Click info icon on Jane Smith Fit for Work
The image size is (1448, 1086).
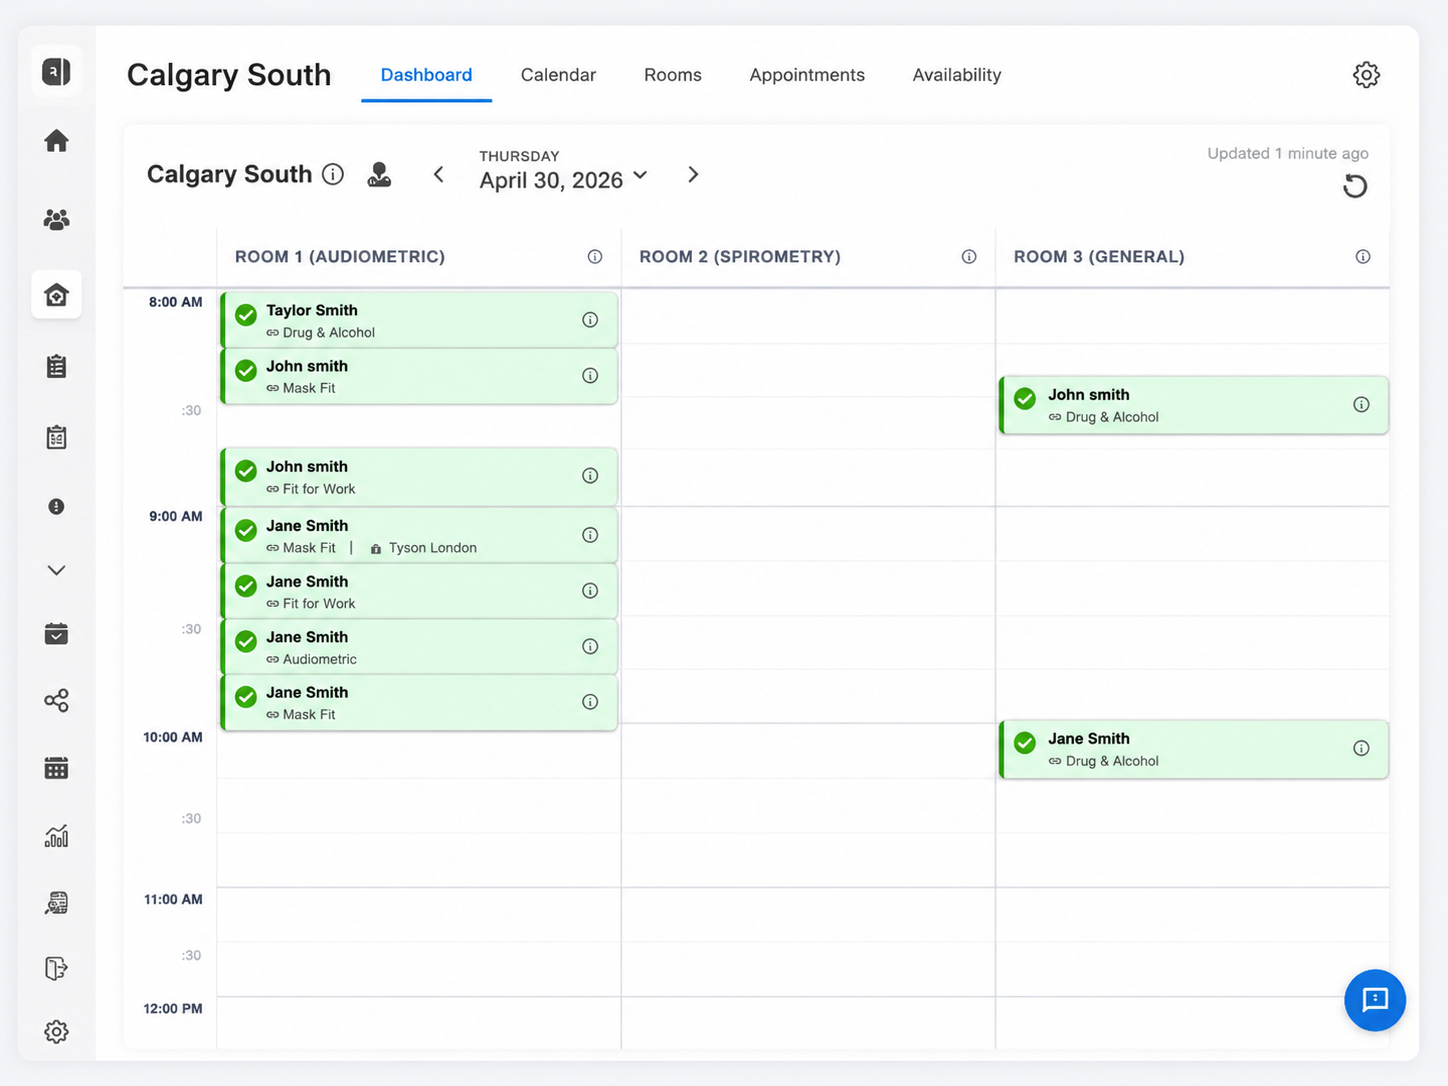pyautogui.click(x=590, y=591)
